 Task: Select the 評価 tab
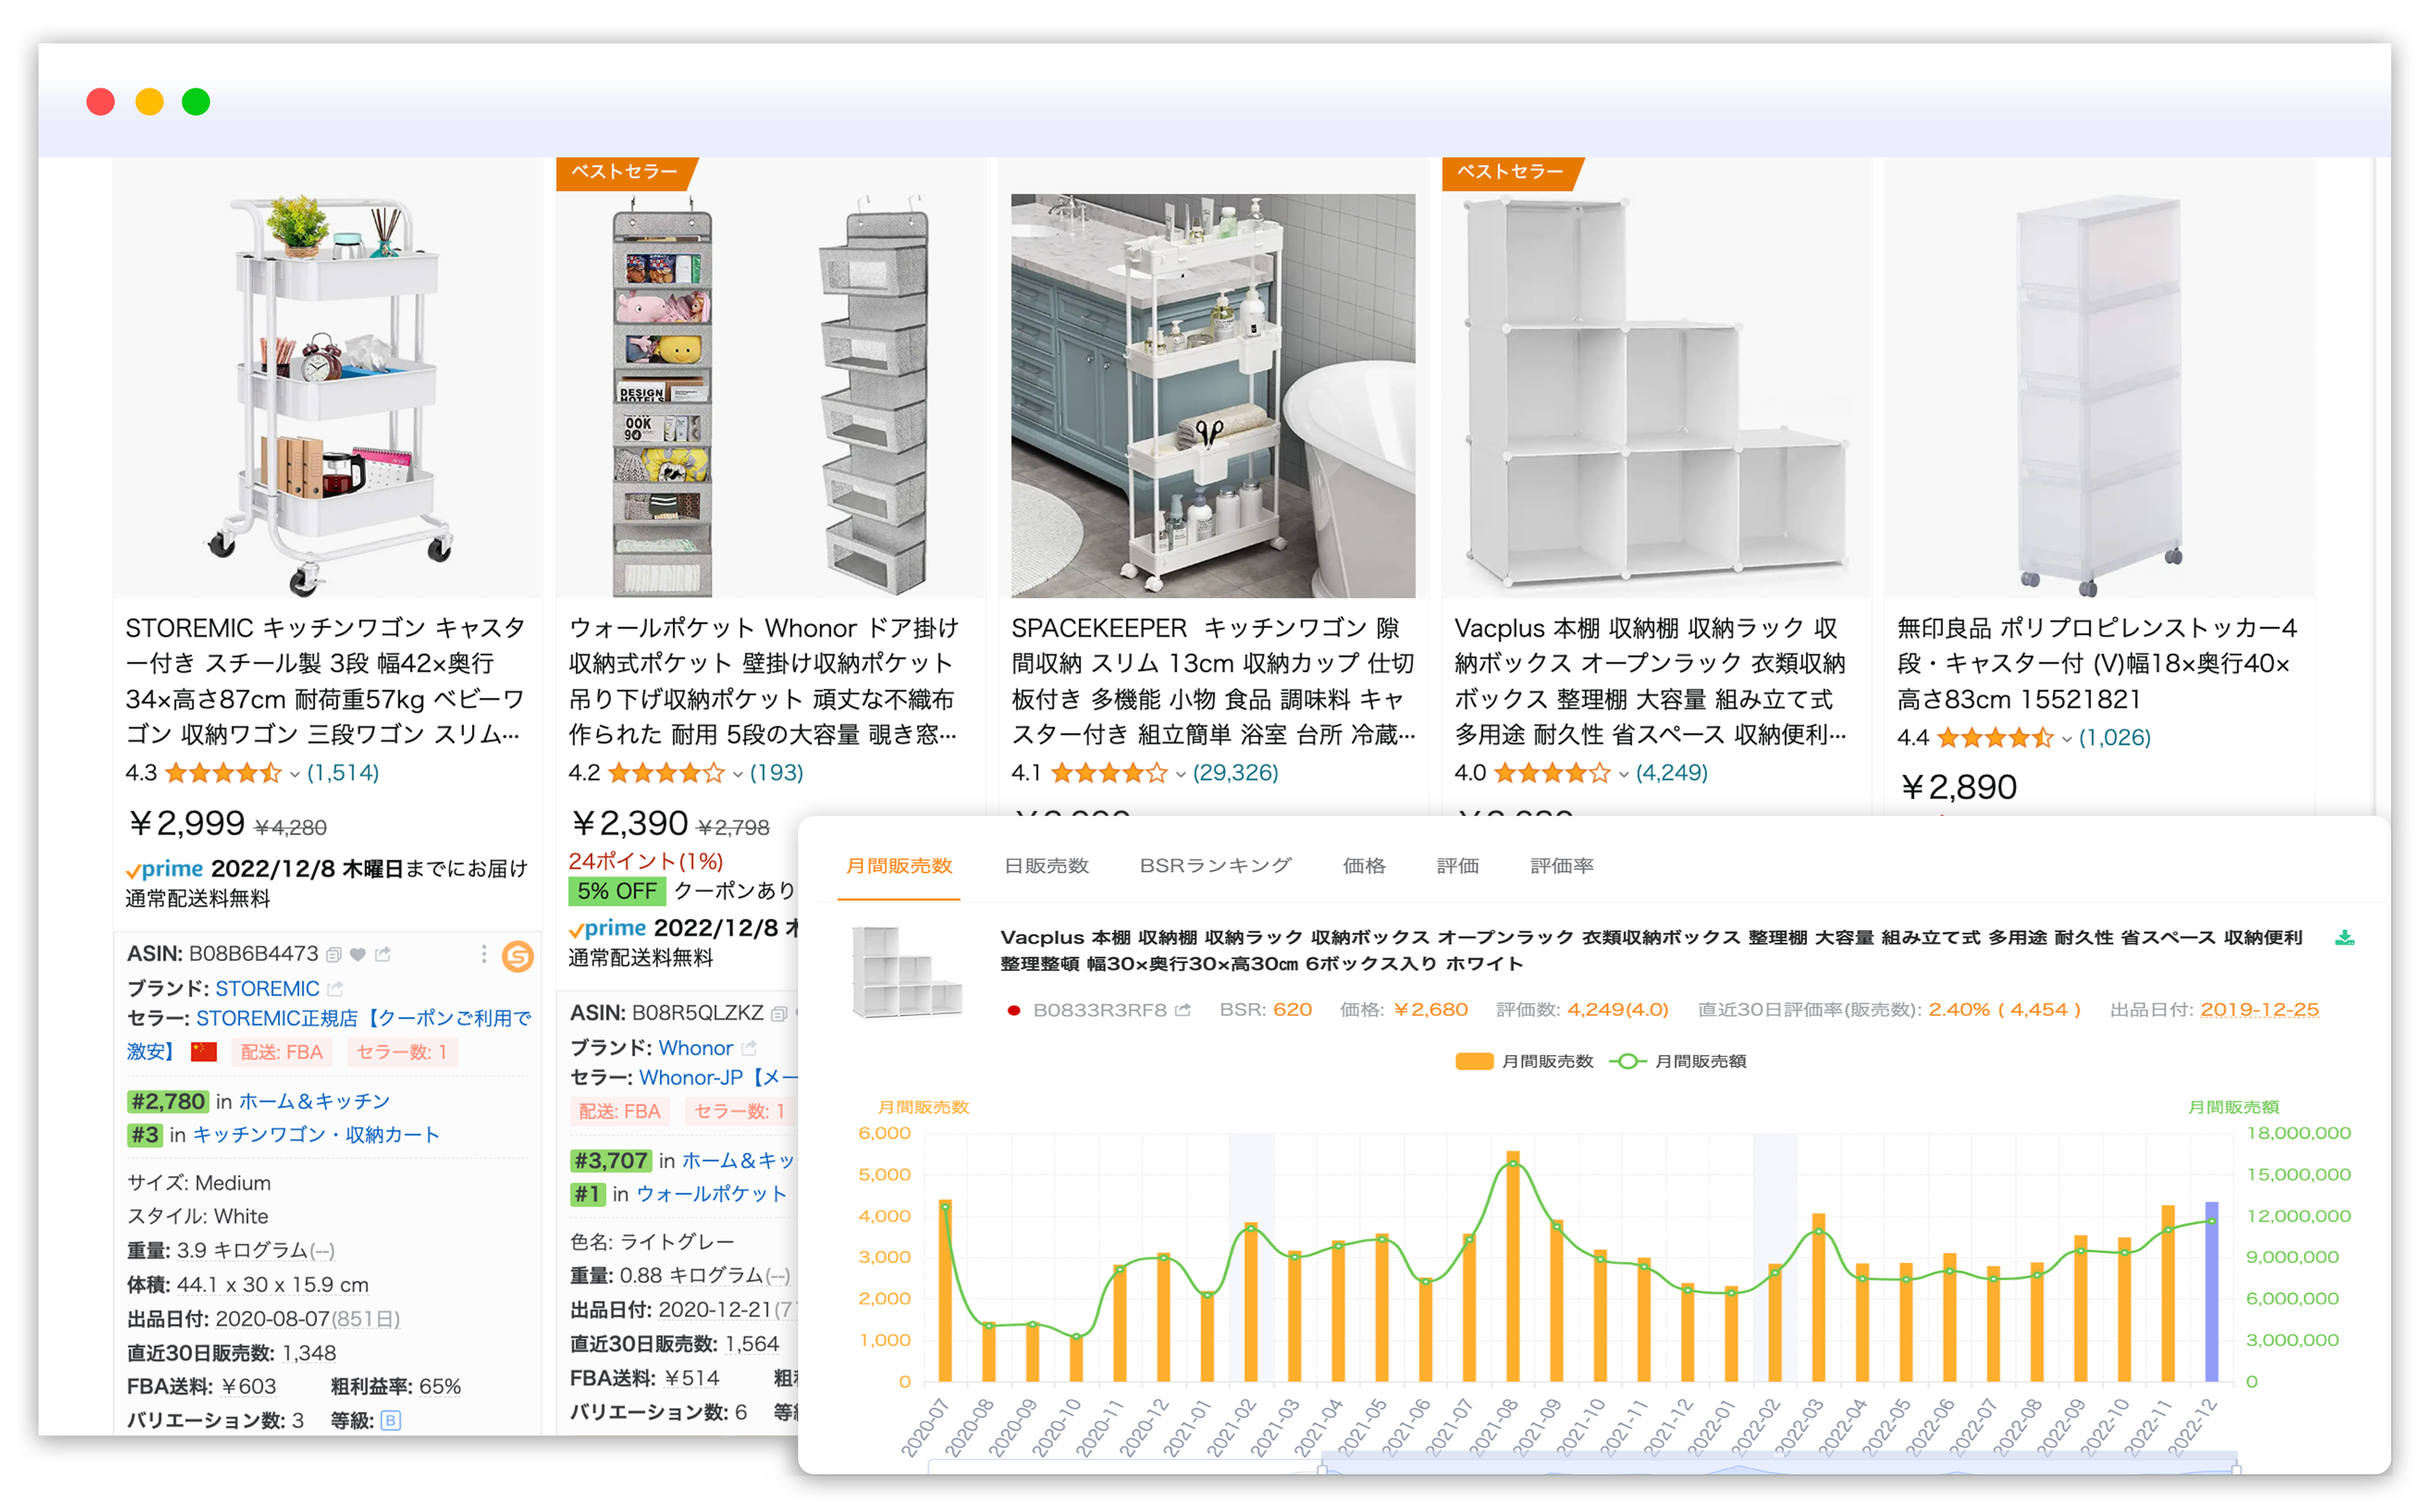point(1457,866)
